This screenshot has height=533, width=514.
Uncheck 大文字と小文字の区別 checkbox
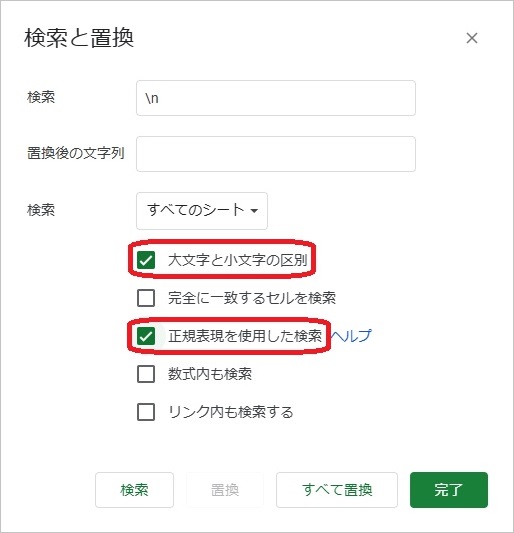[146, 260]
